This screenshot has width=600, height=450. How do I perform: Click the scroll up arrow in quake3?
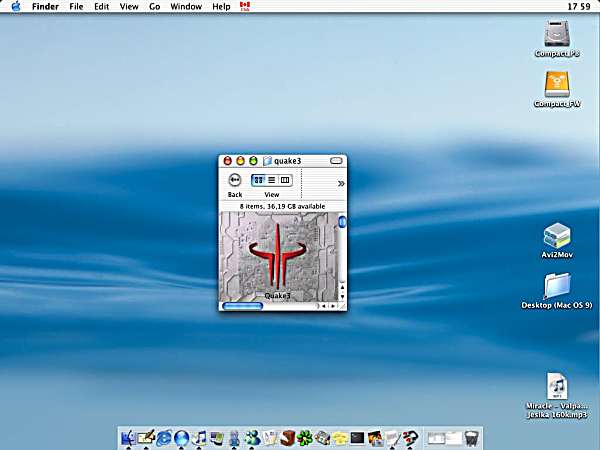342,287
